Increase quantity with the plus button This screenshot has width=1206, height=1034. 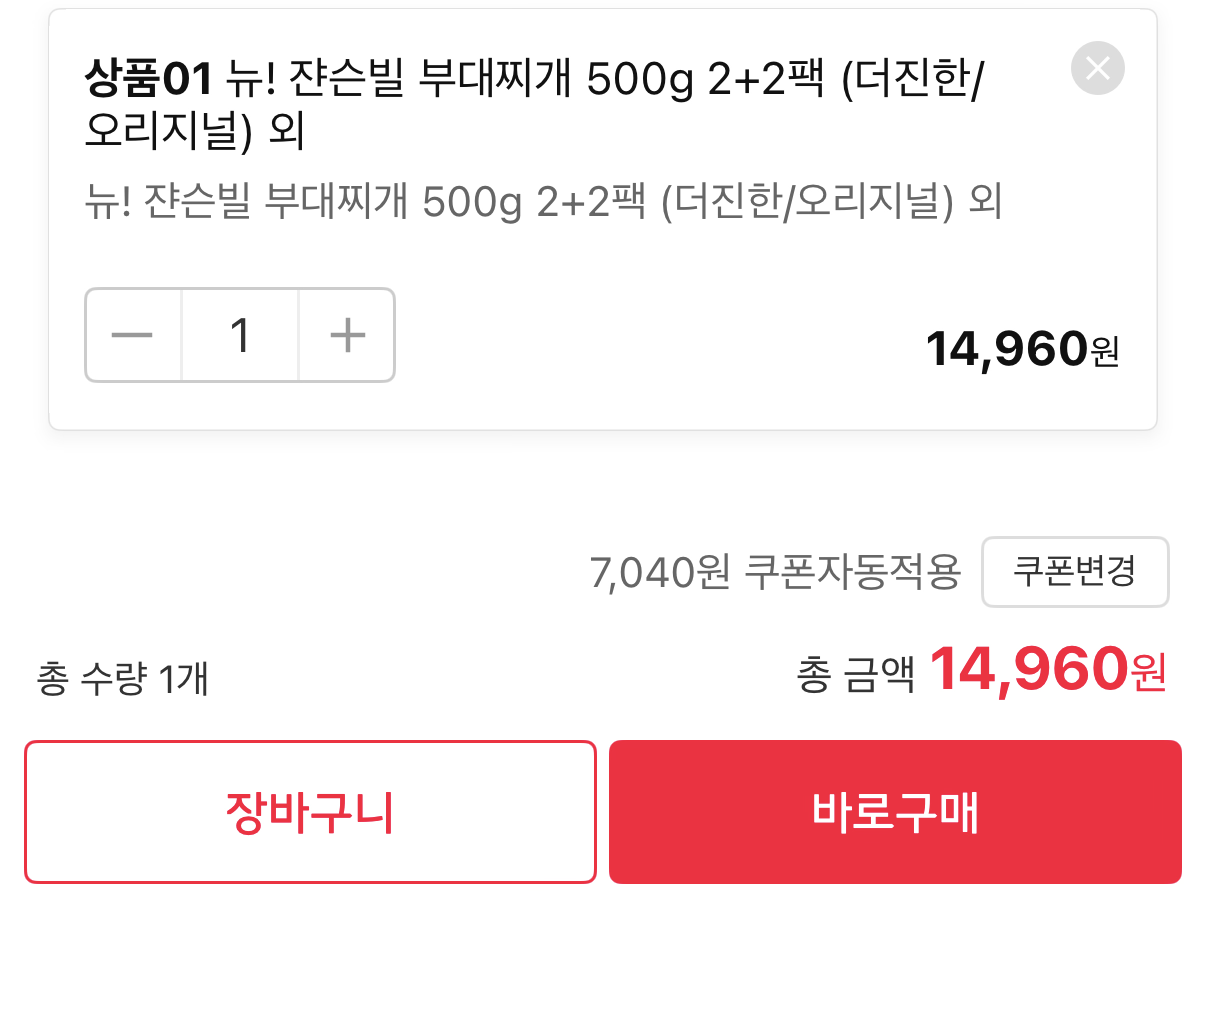346,335
